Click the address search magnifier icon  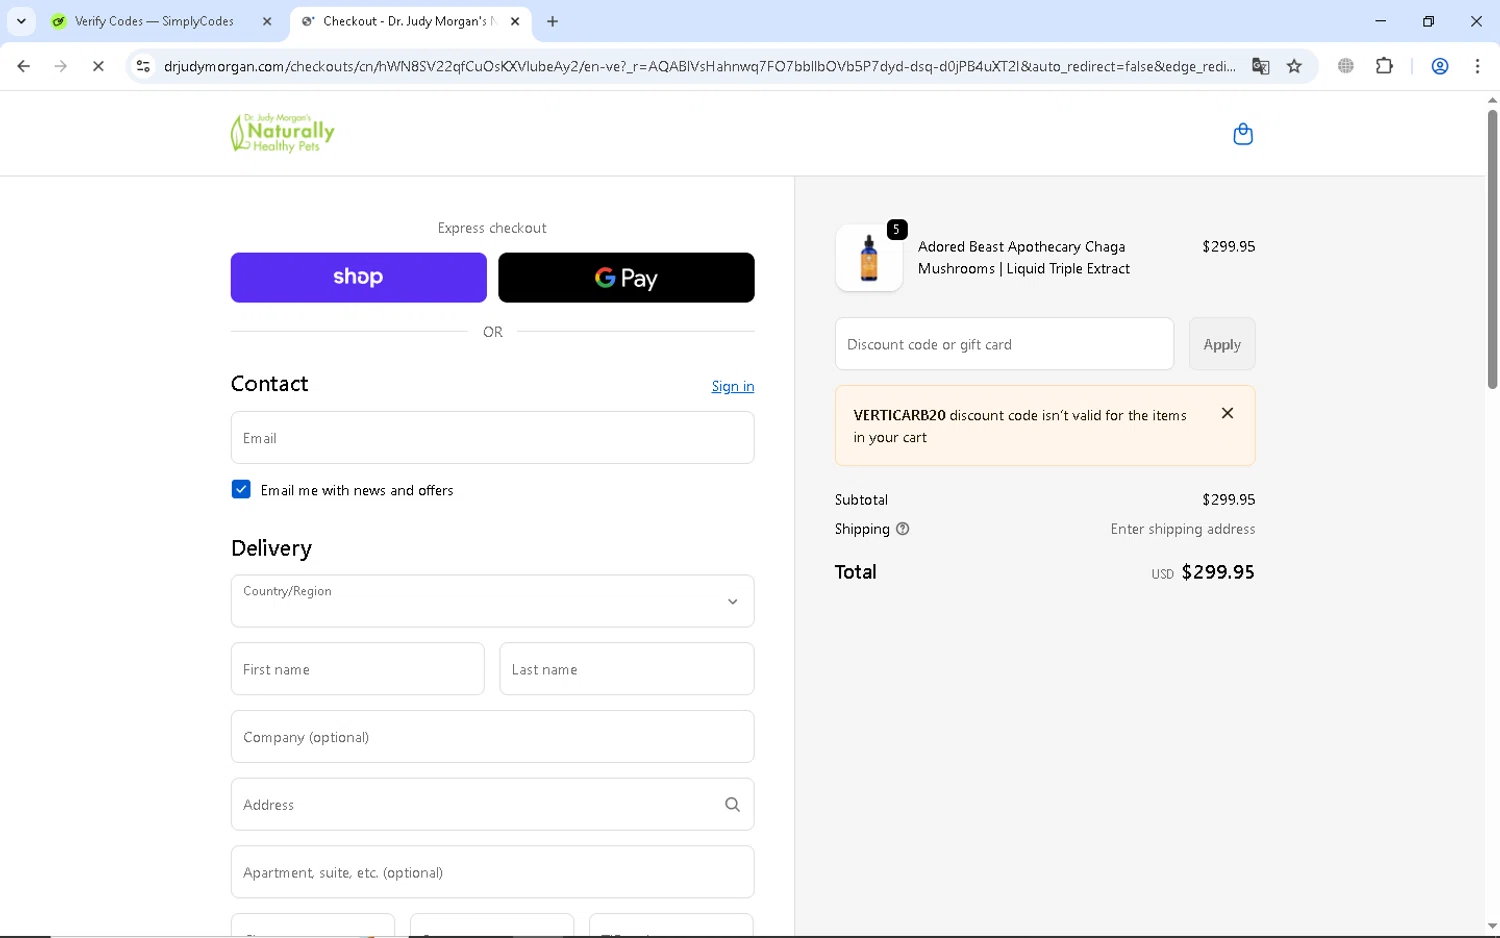732,804
